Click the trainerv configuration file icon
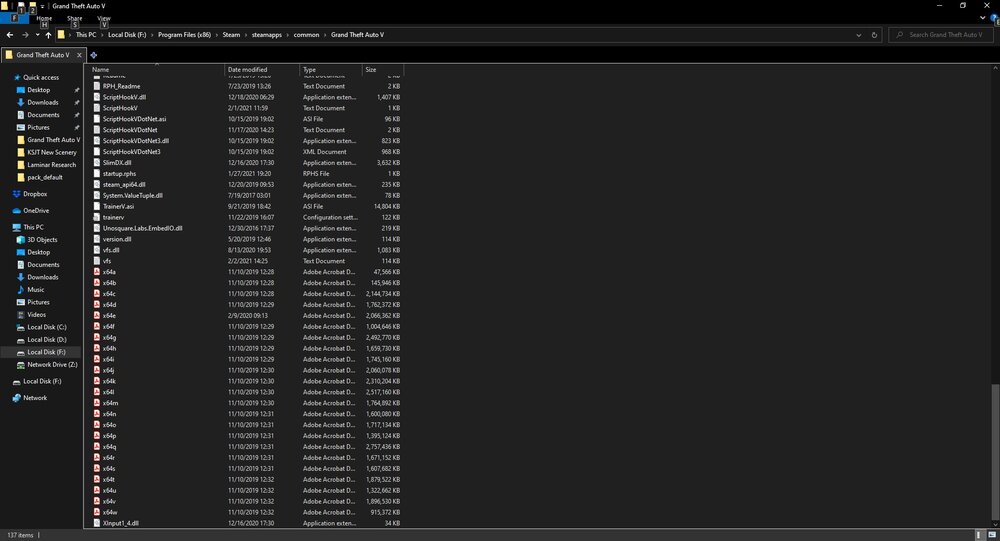This screenshot has height=541, width=1000. coord(97,217)
